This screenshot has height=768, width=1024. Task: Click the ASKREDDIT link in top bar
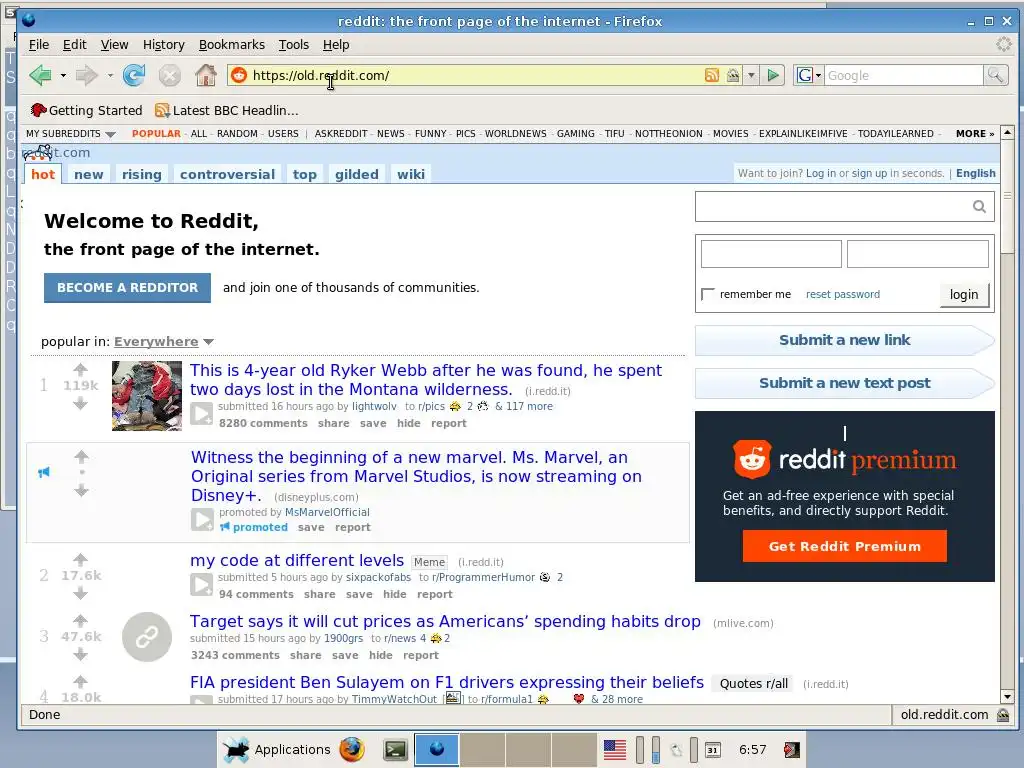[341, 133]
